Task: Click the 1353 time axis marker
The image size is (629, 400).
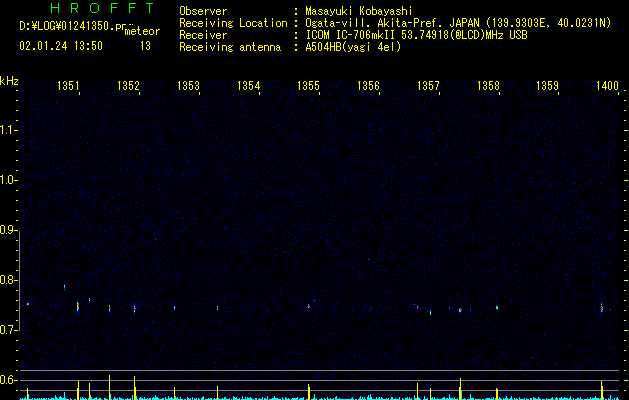Action: tap(188, 85)
